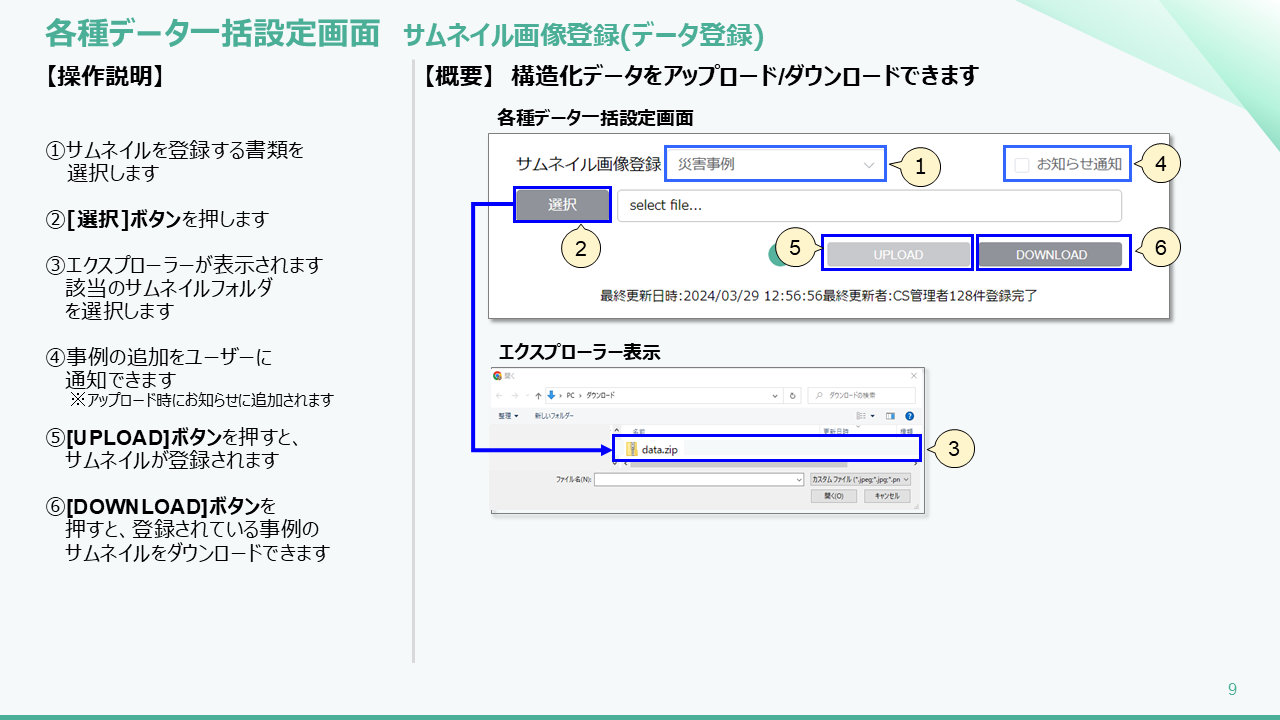Click the Chrome icon in the dialog title bar

[497, 376]
